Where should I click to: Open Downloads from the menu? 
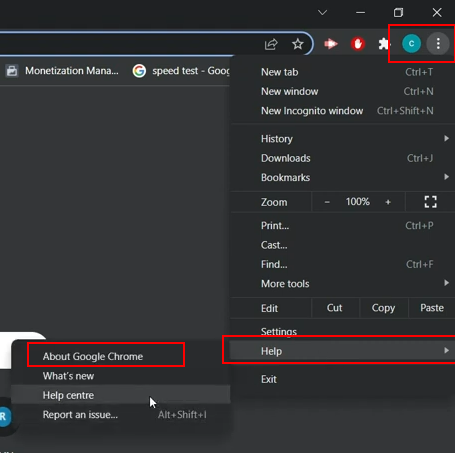(343, 158)
